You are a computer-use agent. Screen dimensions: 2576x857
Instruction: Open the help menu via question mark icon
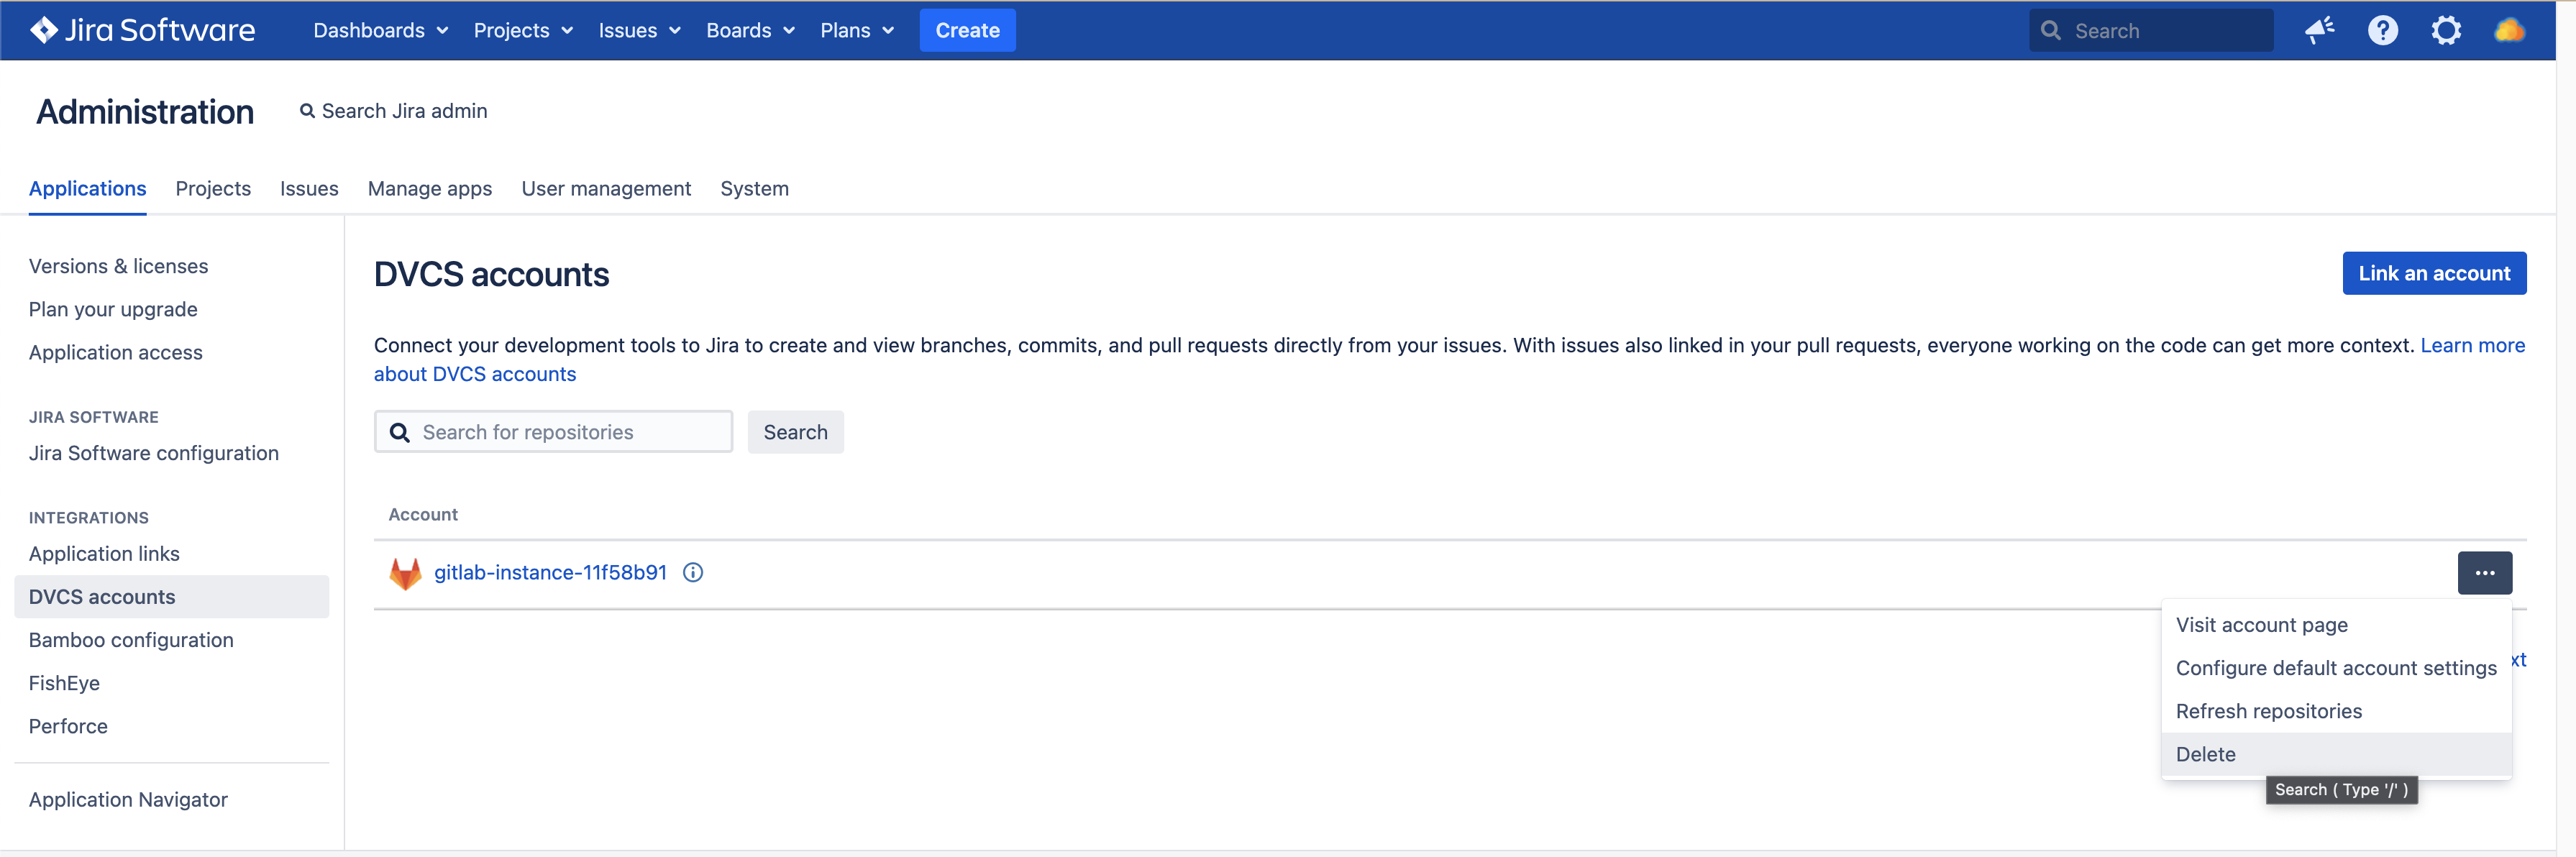(x=2383, y=30)
